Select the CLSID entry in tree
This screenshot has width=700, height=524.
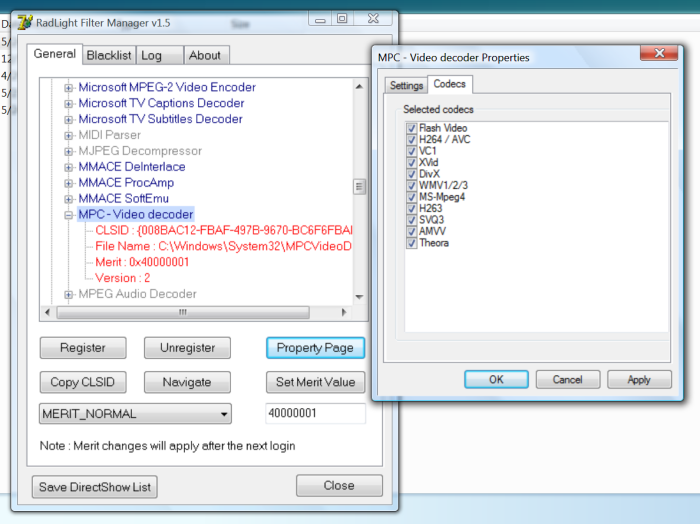[224, 230]
